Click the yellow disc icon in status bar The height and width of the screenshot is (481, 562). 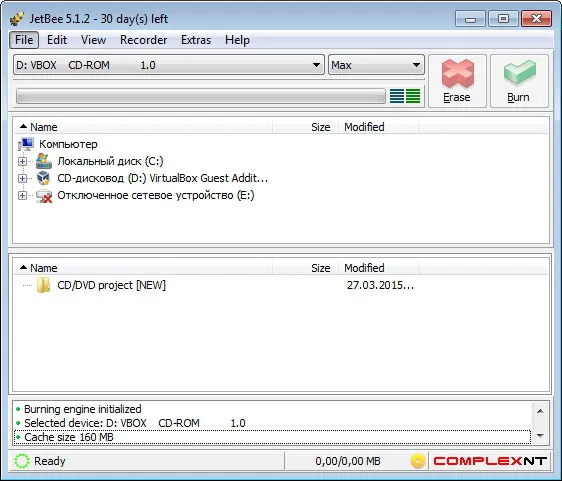418,461
